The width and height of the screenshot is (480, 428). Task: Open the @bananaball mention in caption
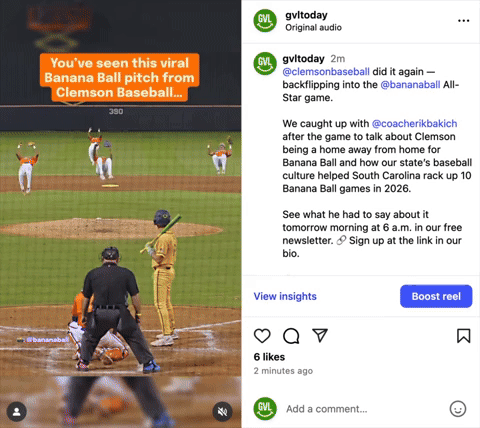(410, 85)
